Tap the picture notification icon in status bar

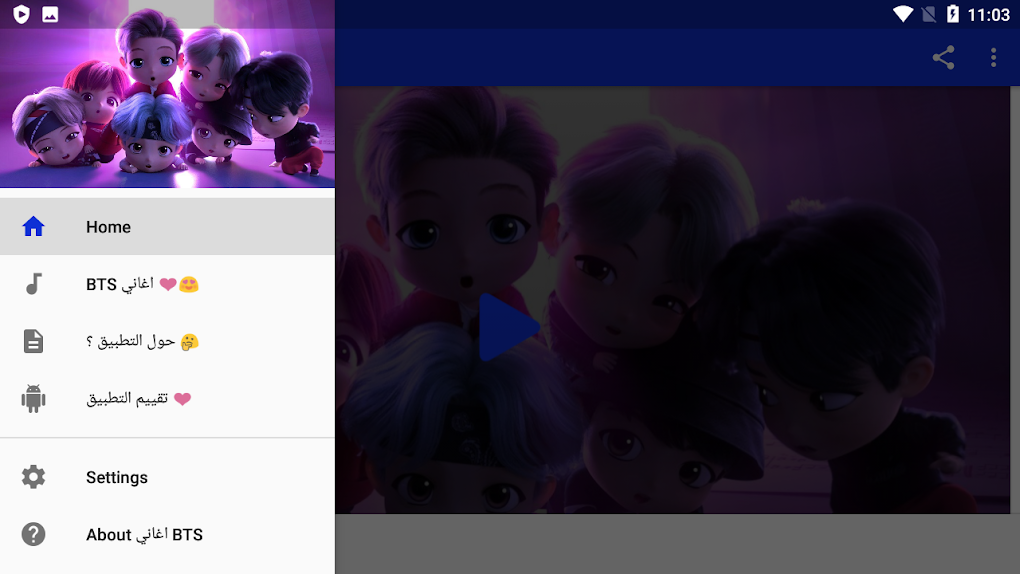point(50,14)
